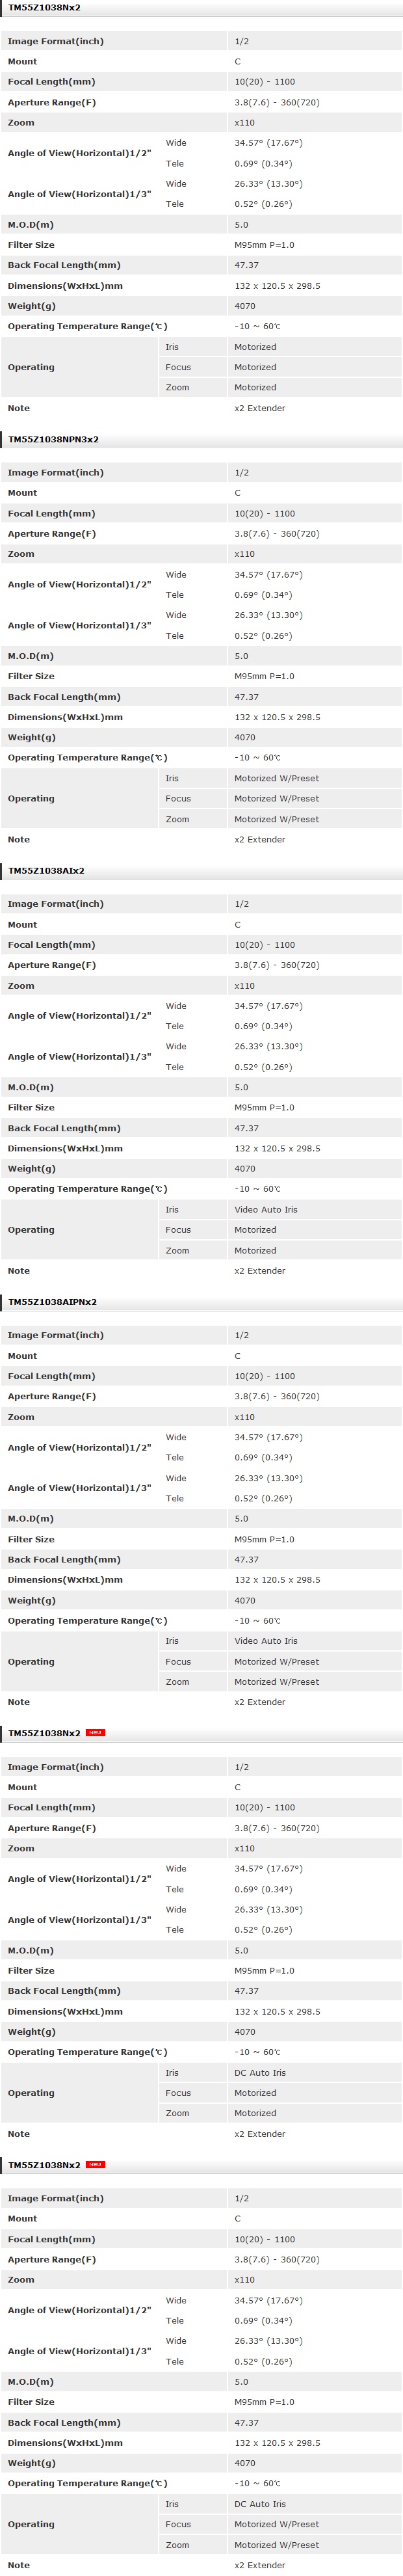Click the last red NEW badge near bottom

pos(95,2164)
